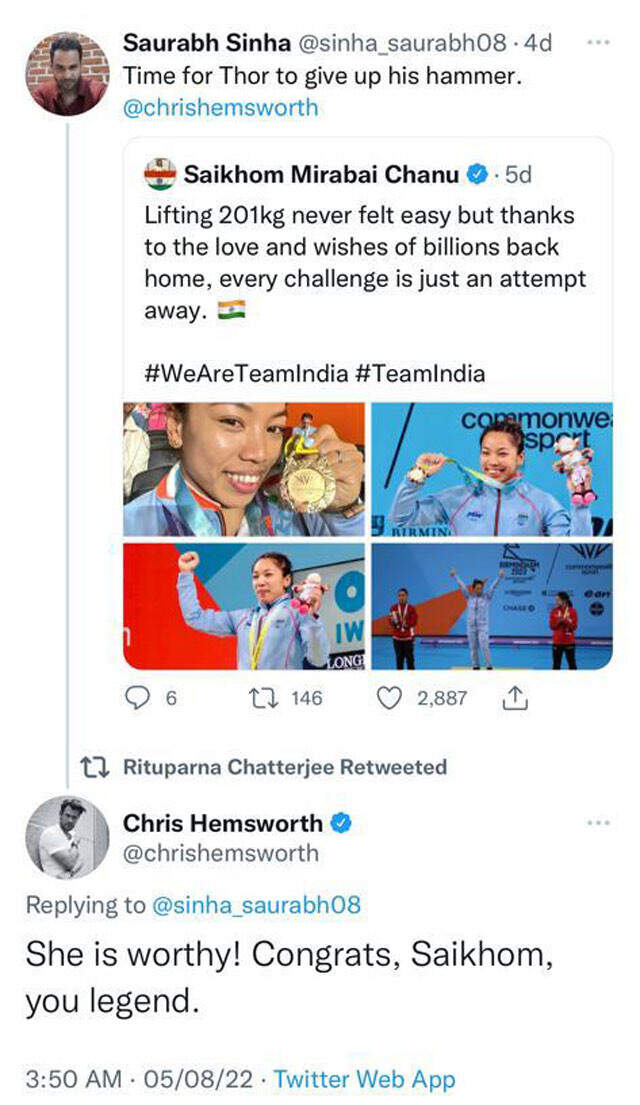
Task: Click @sinha_saurabh08 in Replying to line
Action: click(x=256, y=906)
